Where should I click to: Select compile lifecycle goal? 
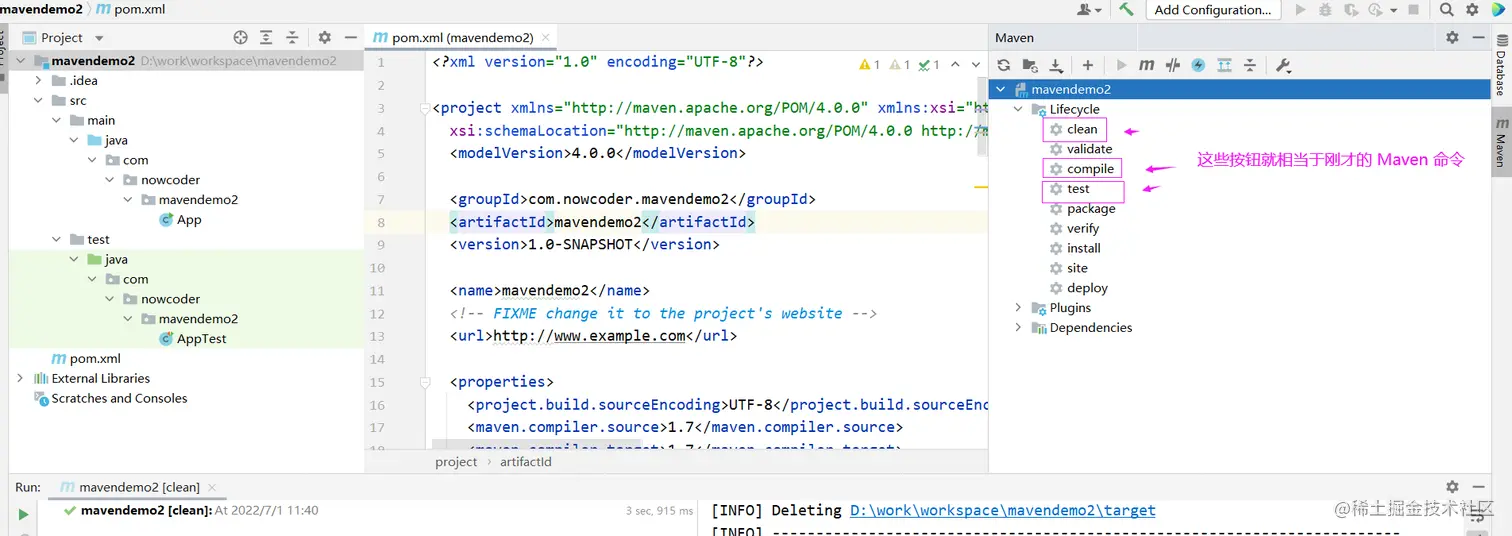click(x=1081, y=169)
